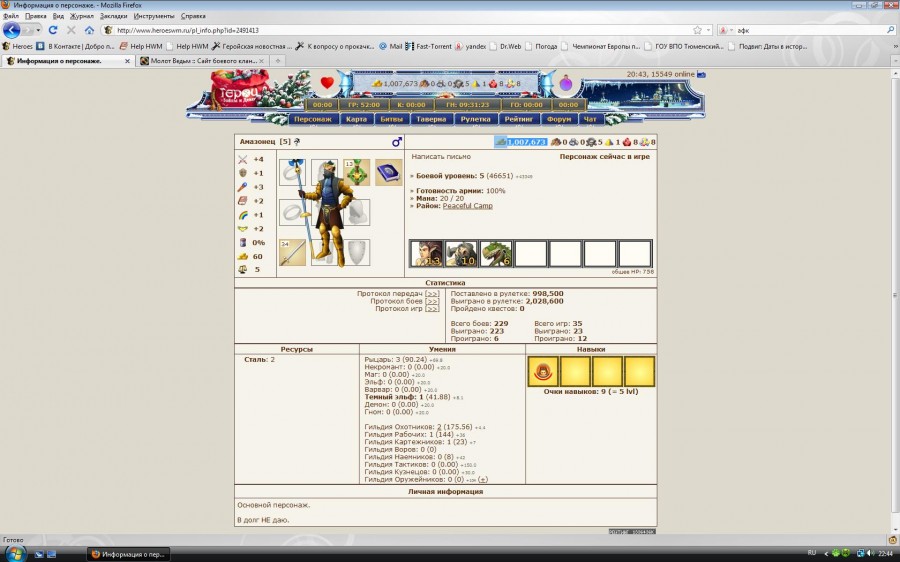Bookmark this page with the star icon

coord(697,30)
